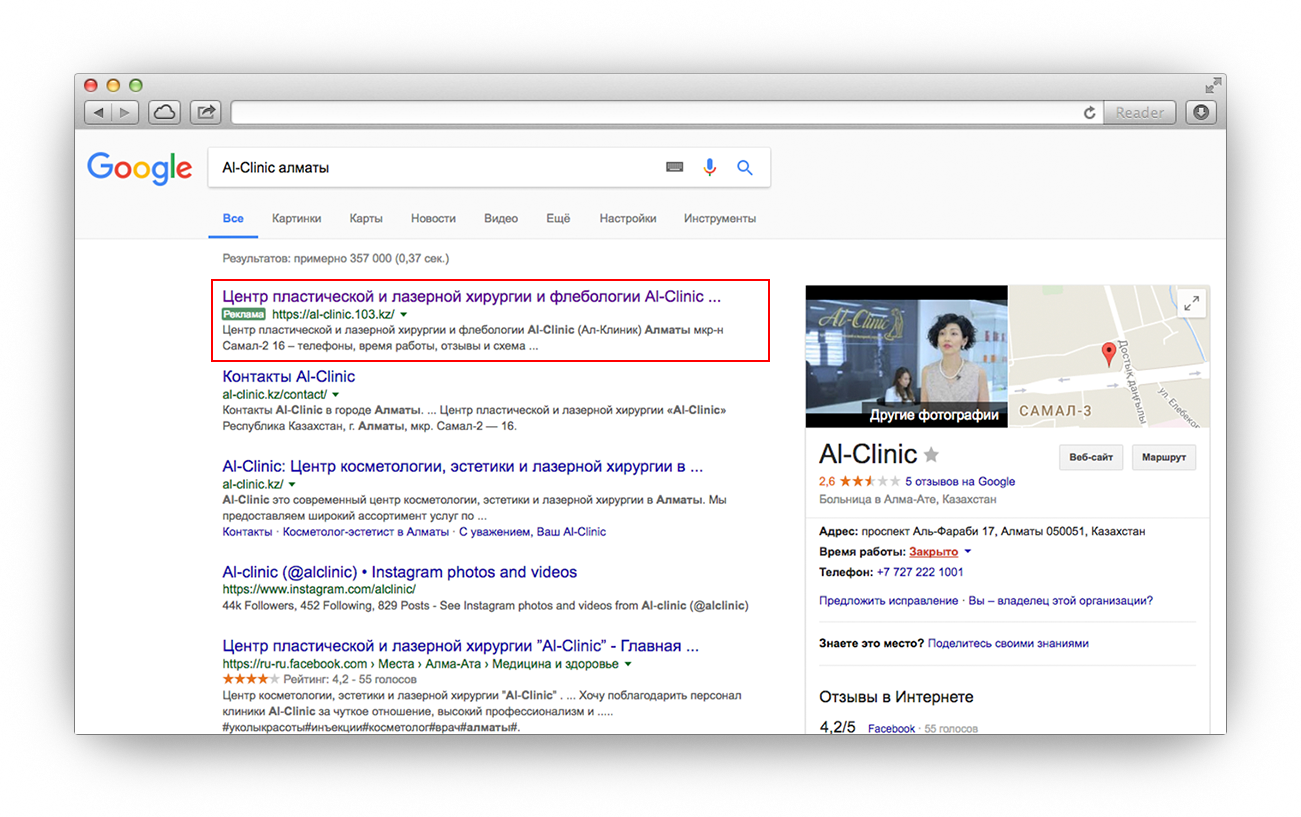The height and width of the screenshot is (817, 1301).
Task: Reload the page with the refresh icon
Action: click(1089, 113)
